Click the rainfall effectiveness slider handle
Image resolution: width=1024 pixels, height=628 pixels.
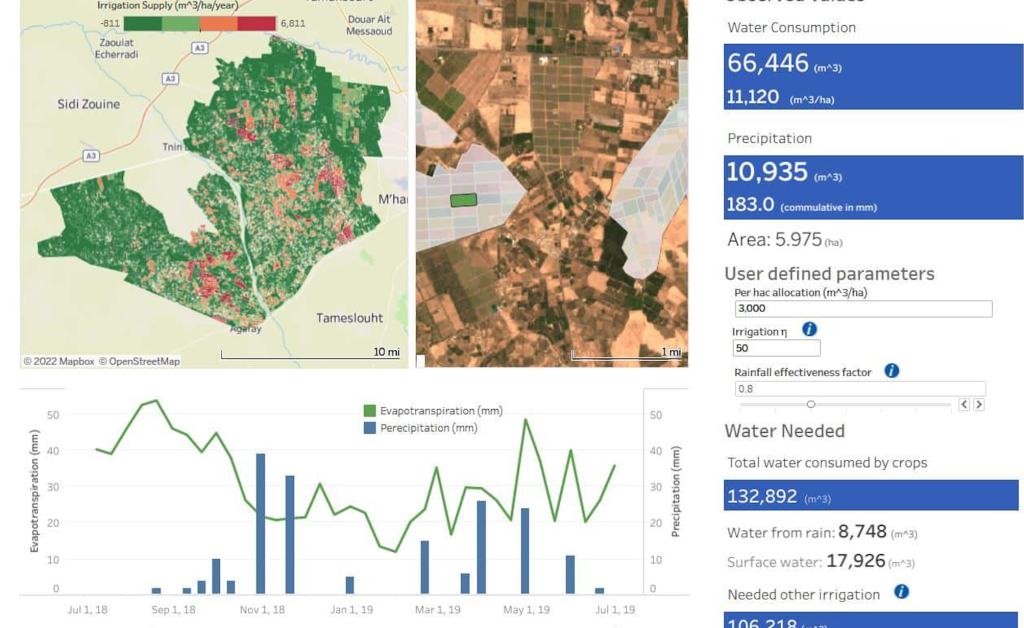tap(810, 405)
